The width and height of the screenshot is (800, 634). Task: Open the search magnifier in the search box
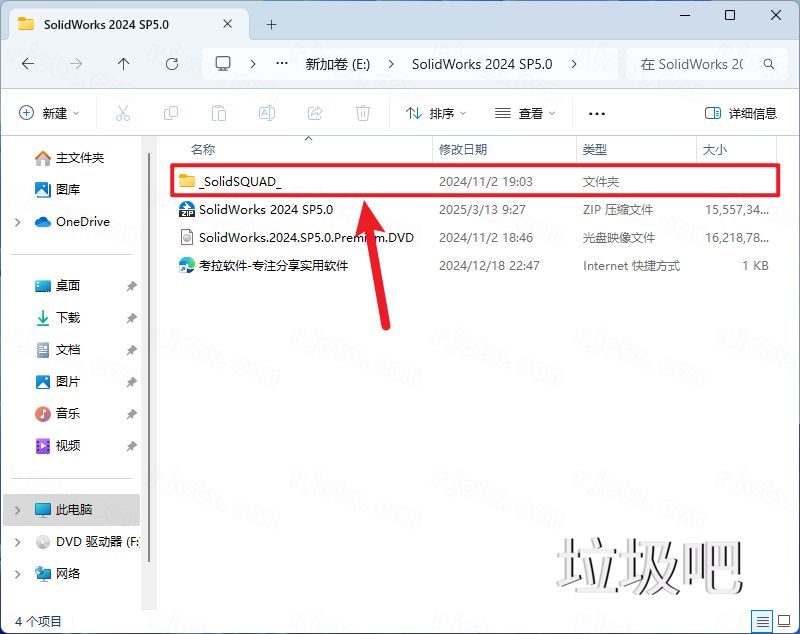[769, 63]
